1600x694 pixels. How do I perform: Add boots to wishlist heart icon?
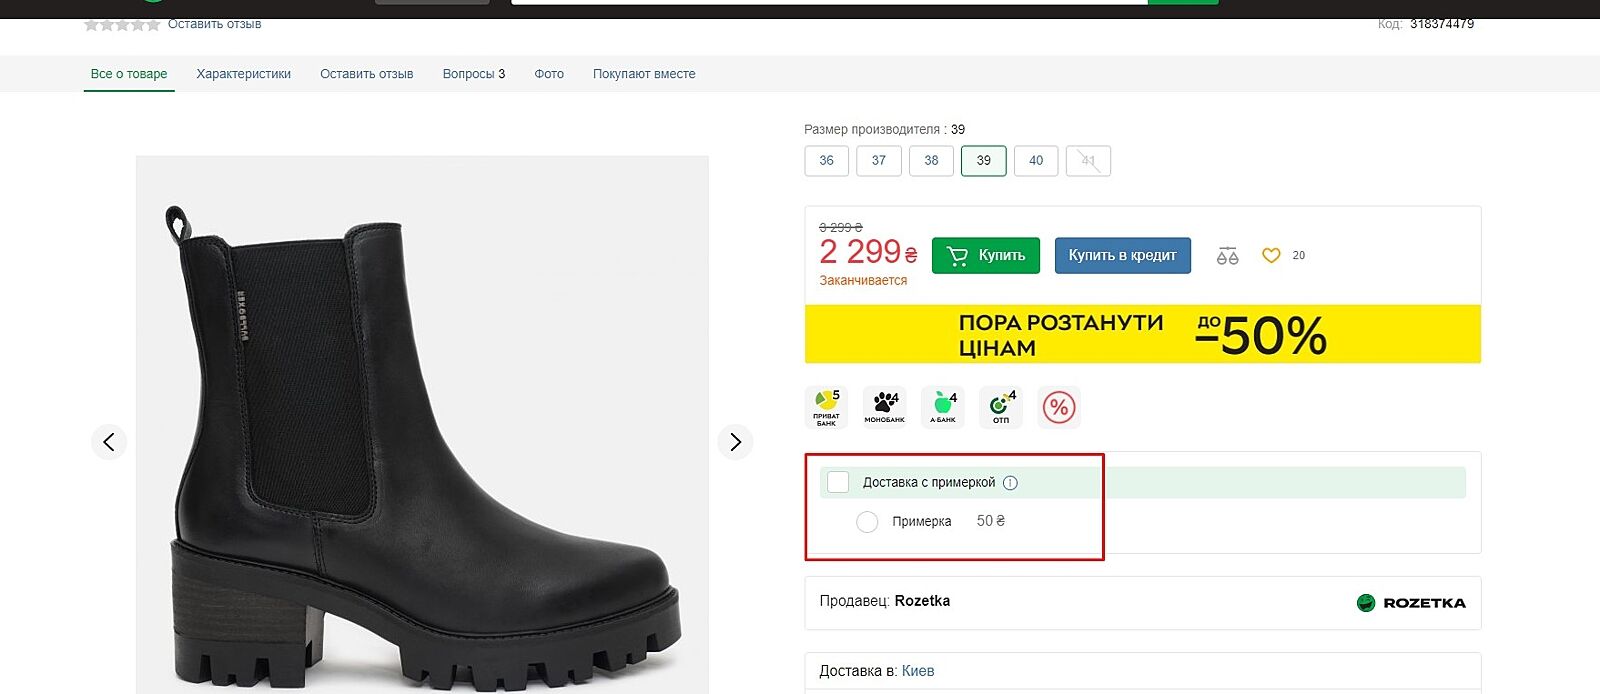click(x=1271, y=256)
